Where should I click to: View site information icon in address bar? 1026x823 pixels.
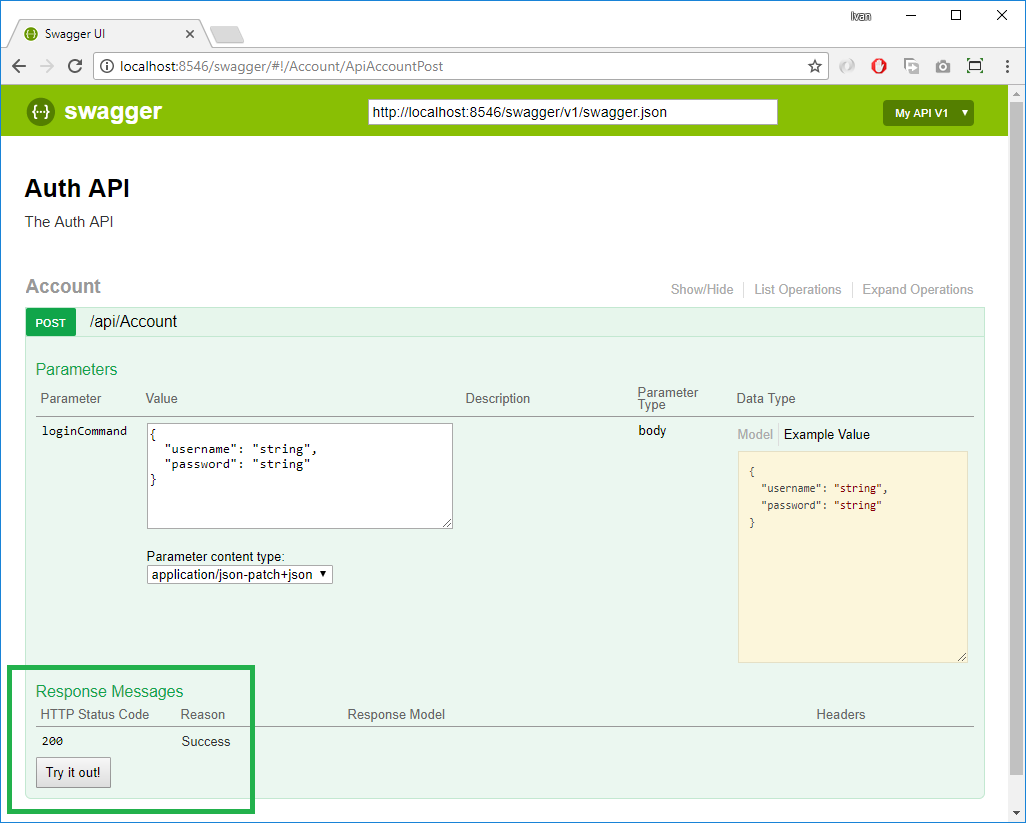point(108,67)
